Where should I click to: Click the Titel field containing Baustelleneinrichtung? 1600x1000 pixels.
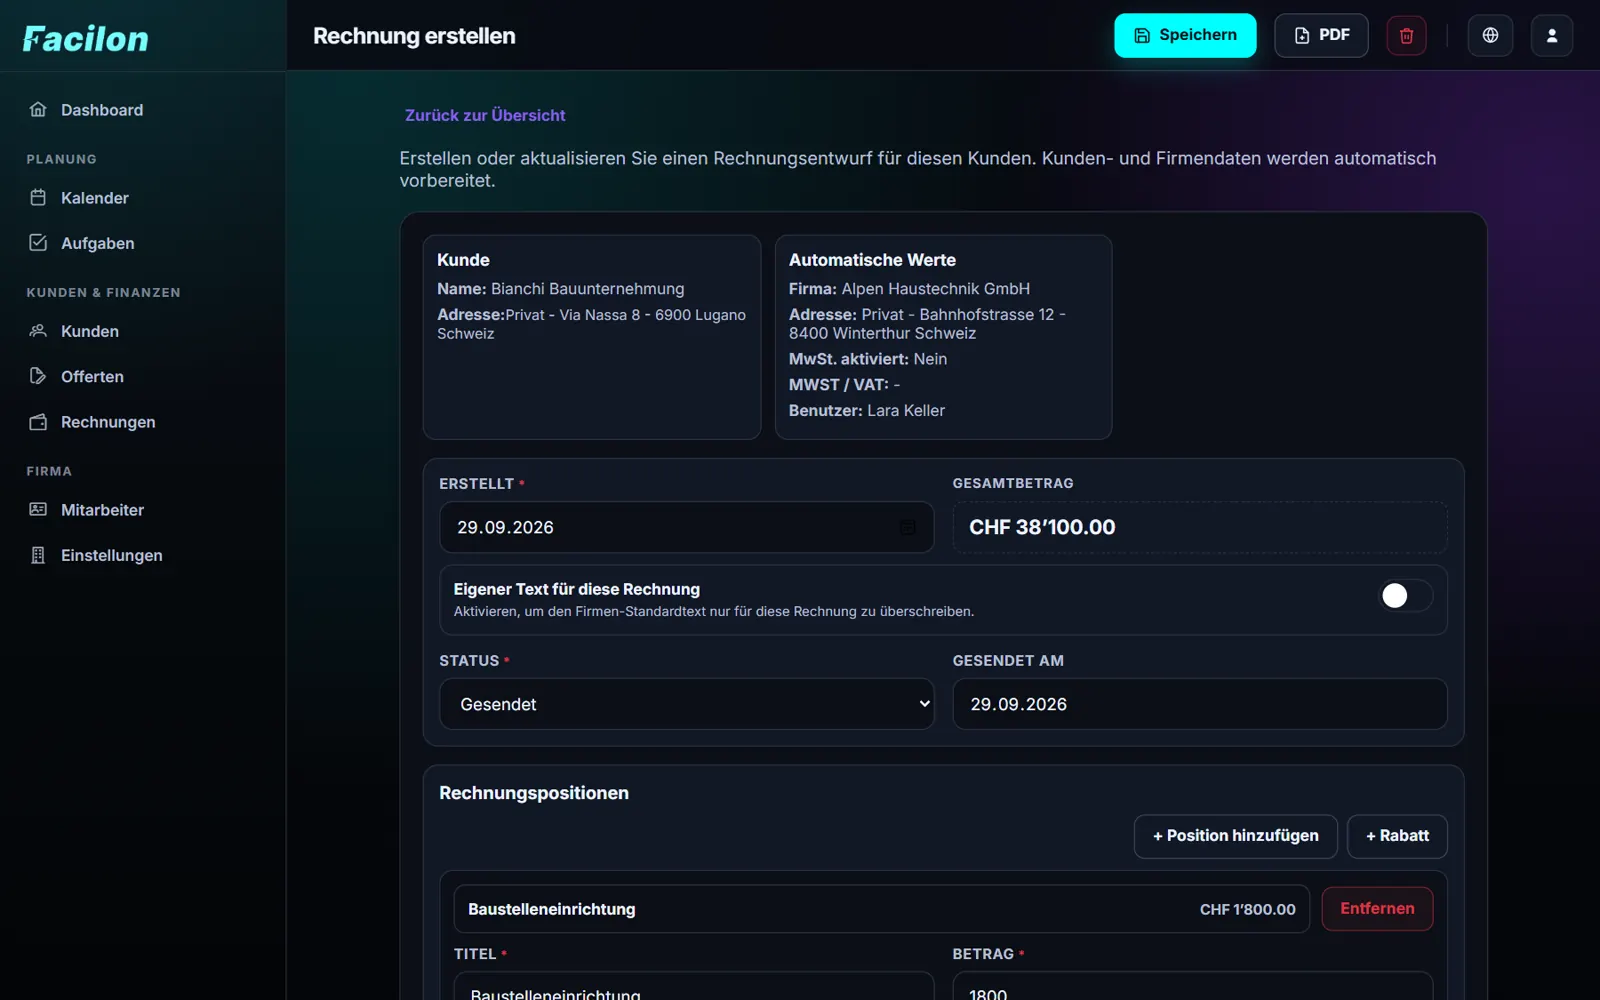click(x=694, y=986)
